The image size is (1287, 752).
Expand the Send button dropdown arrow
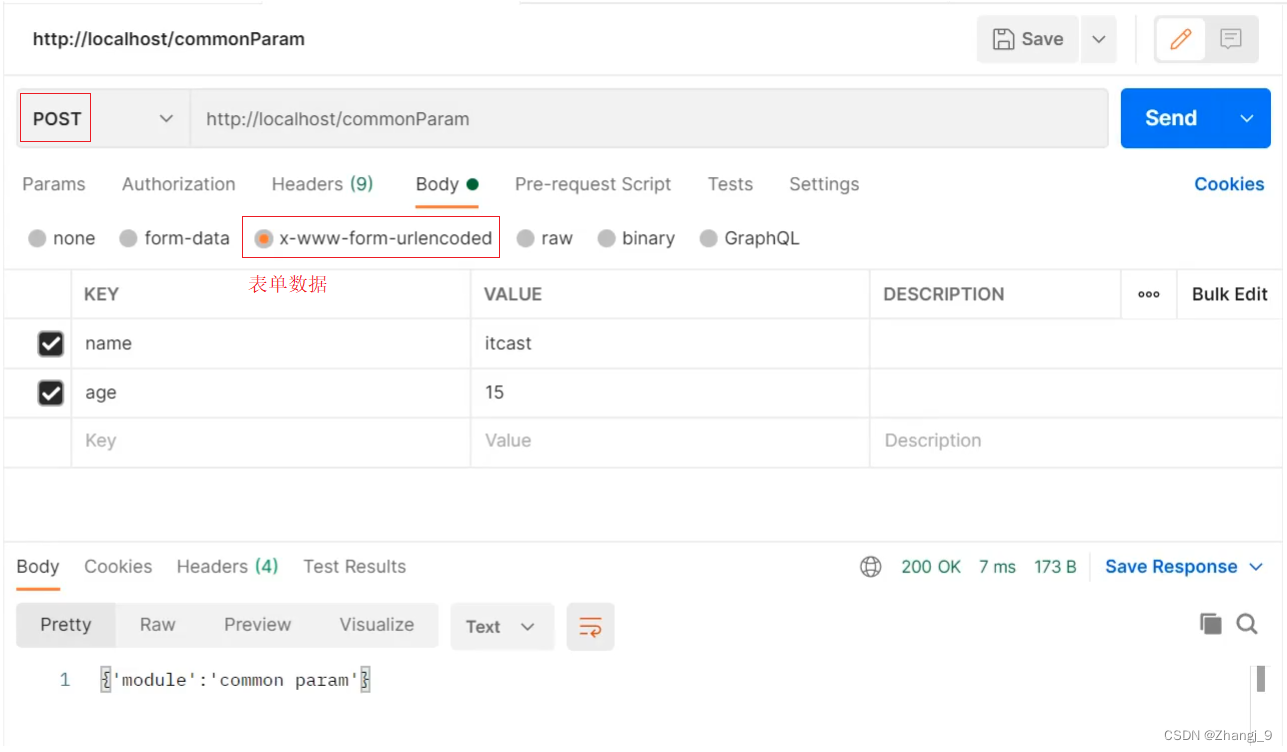click(x=1247, y=118)
